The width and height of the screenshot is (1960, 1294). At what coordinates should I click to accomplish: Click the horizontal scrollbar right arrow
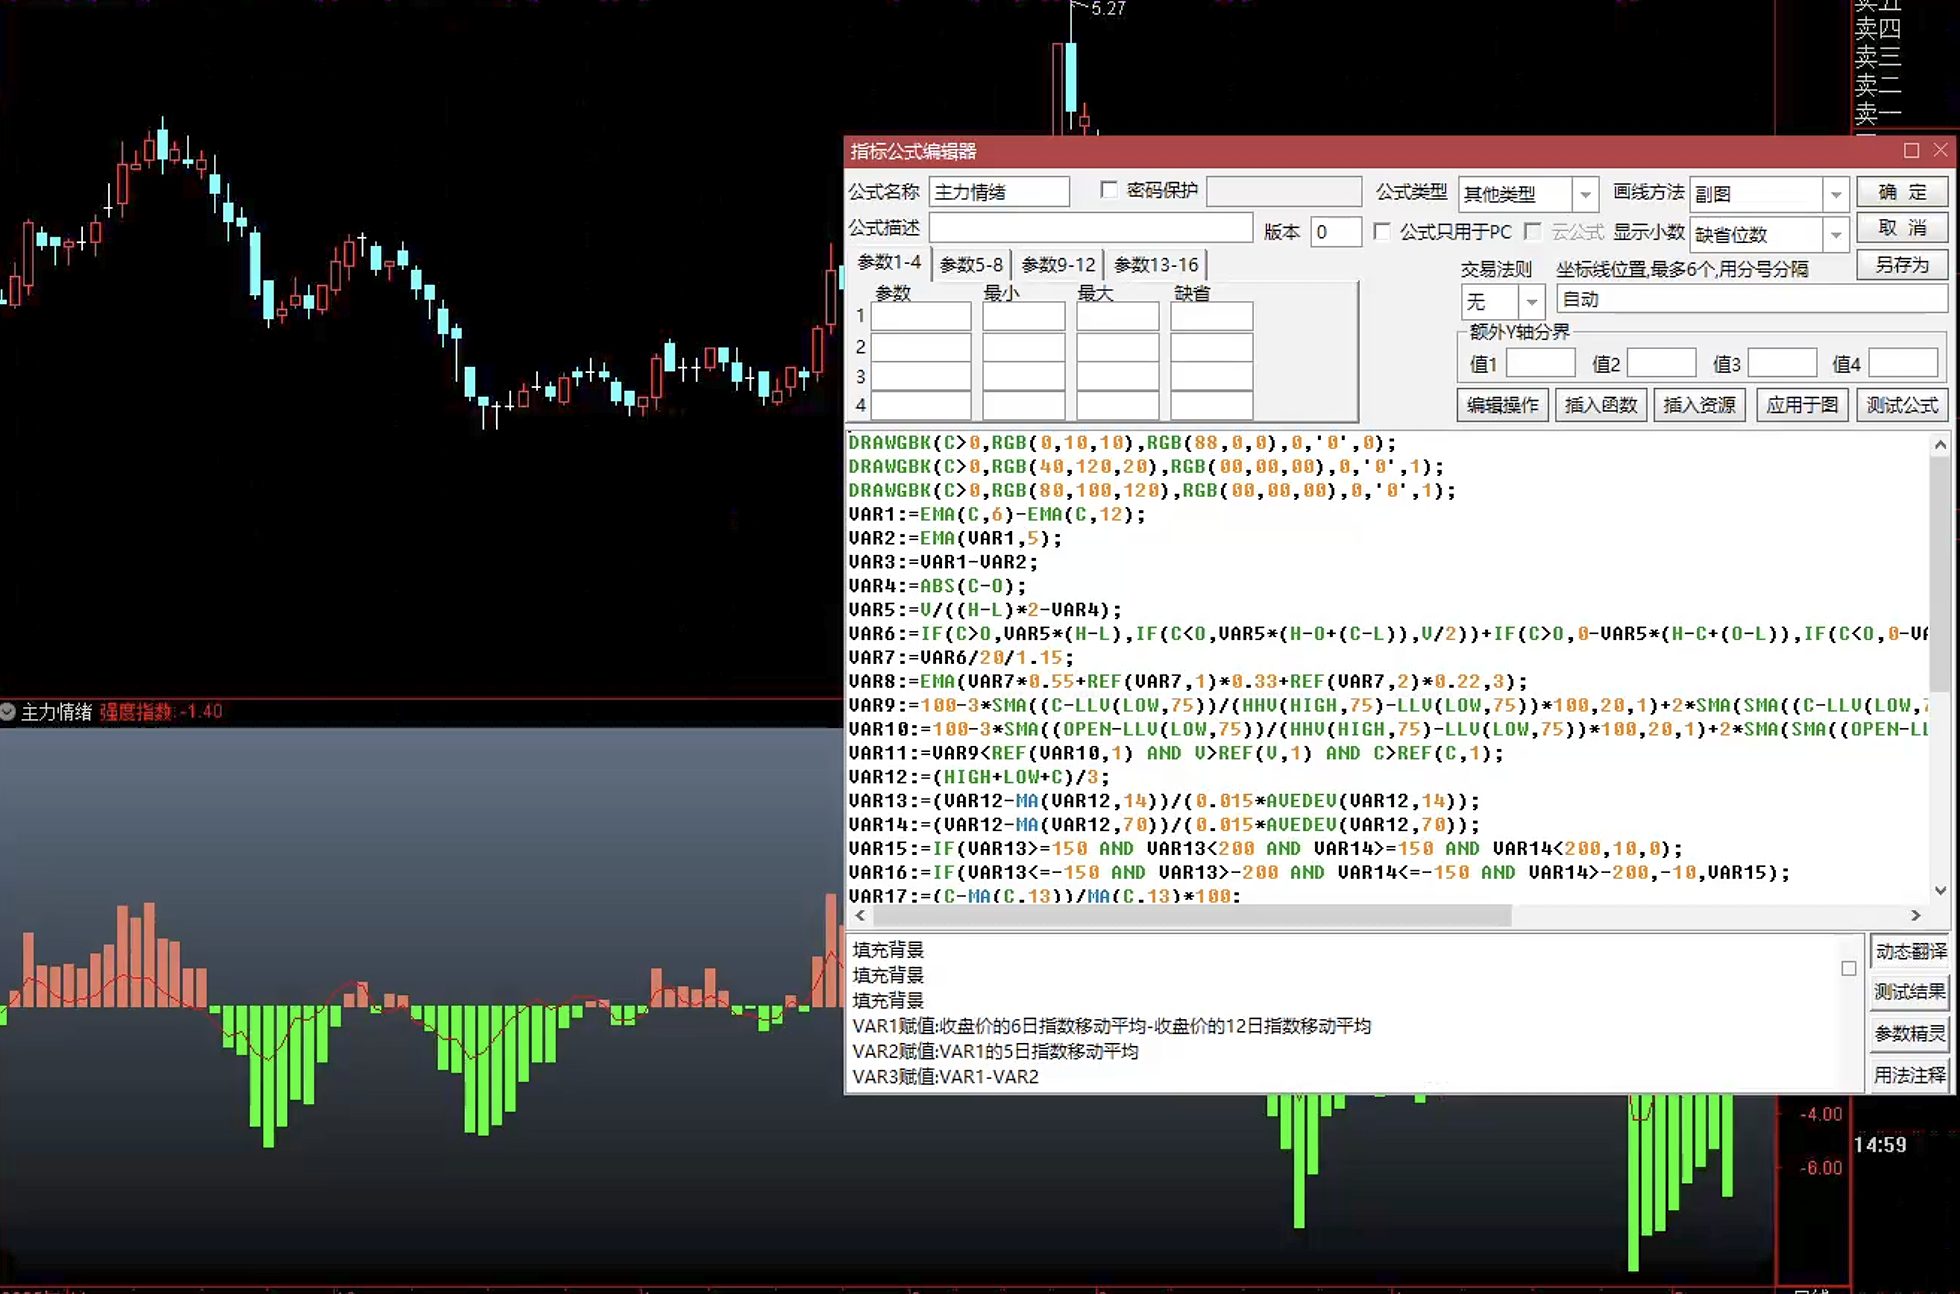1916,915
